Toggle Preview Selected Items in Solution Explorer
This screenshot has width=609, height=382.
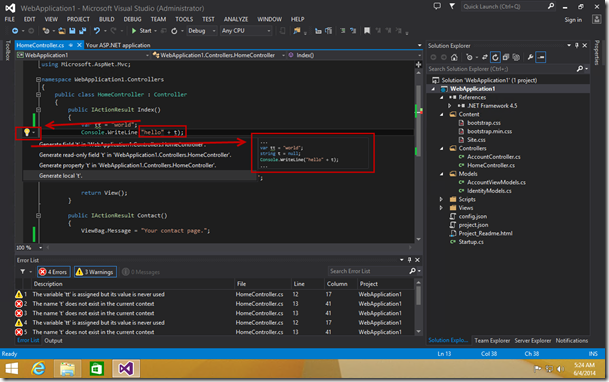(x=541, y=57)
